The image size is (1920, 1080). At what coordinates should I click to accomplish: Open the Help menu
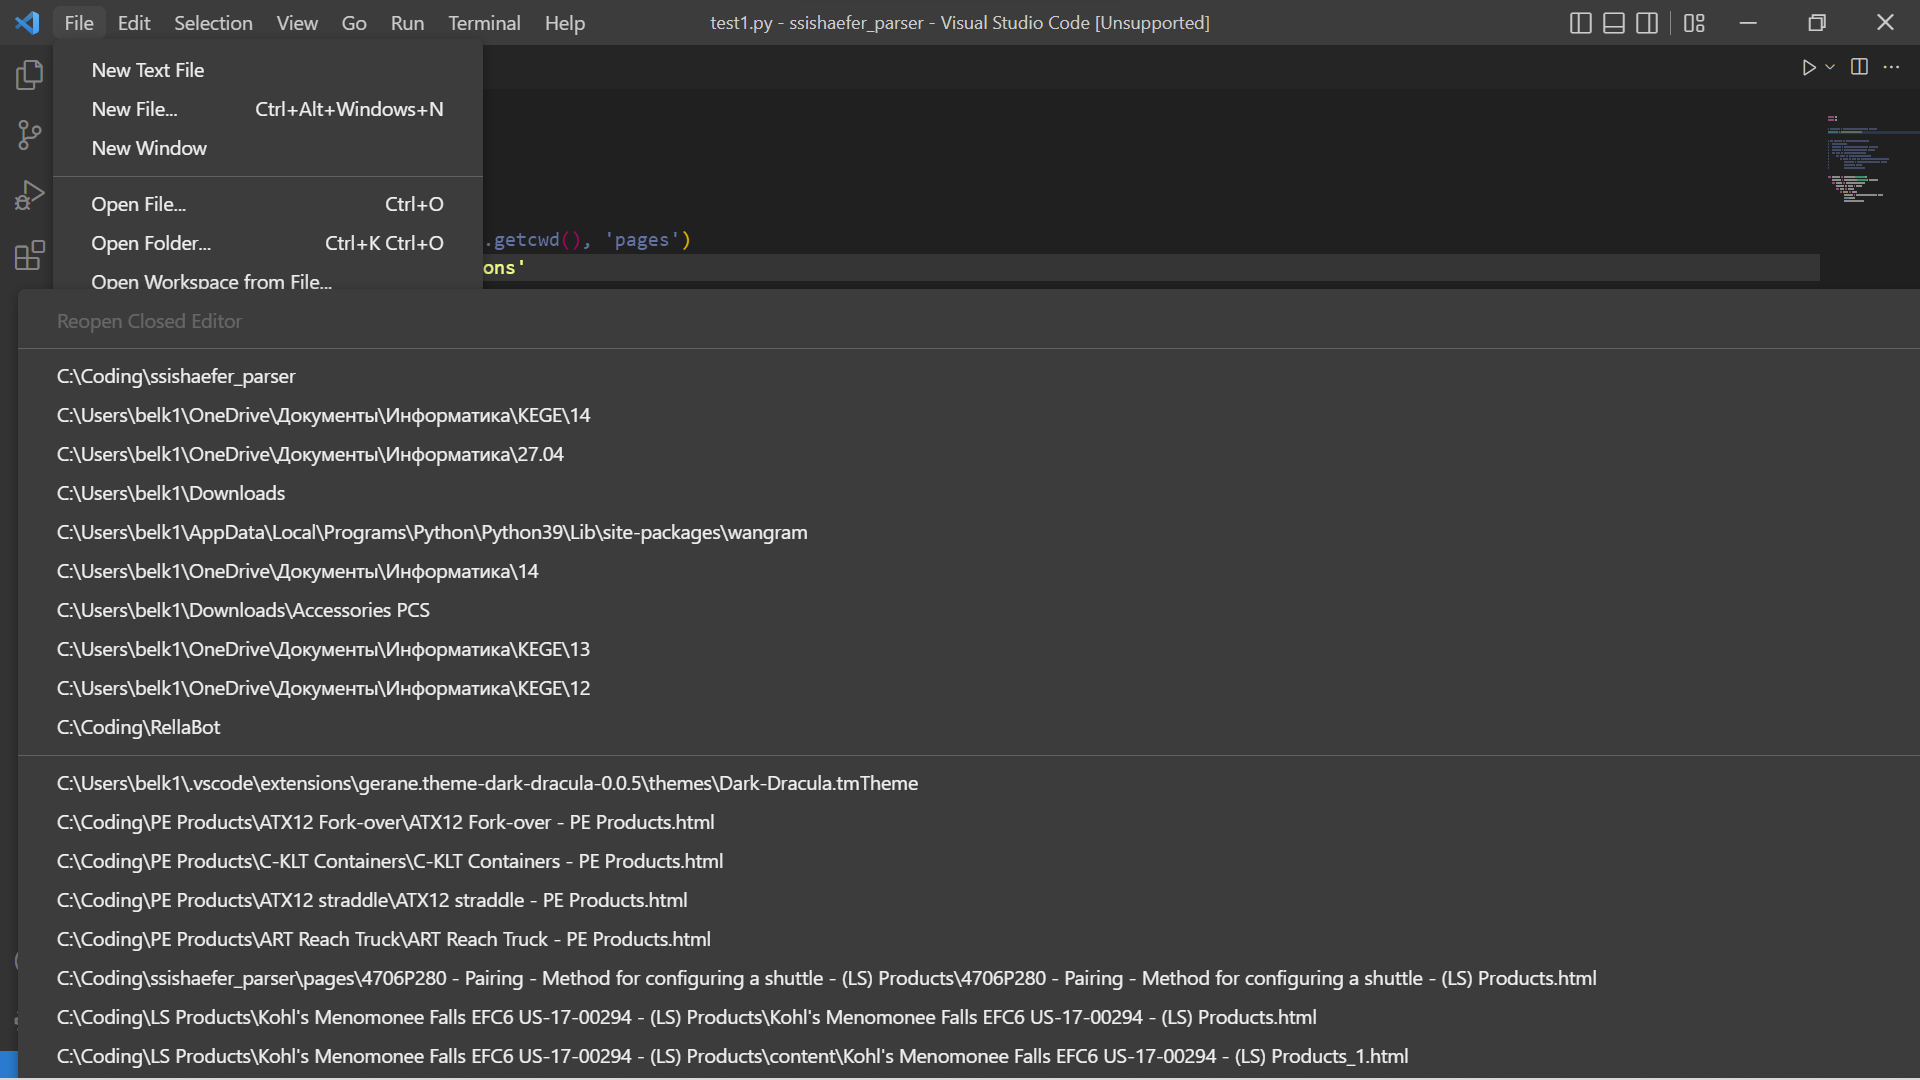[565, 23]
